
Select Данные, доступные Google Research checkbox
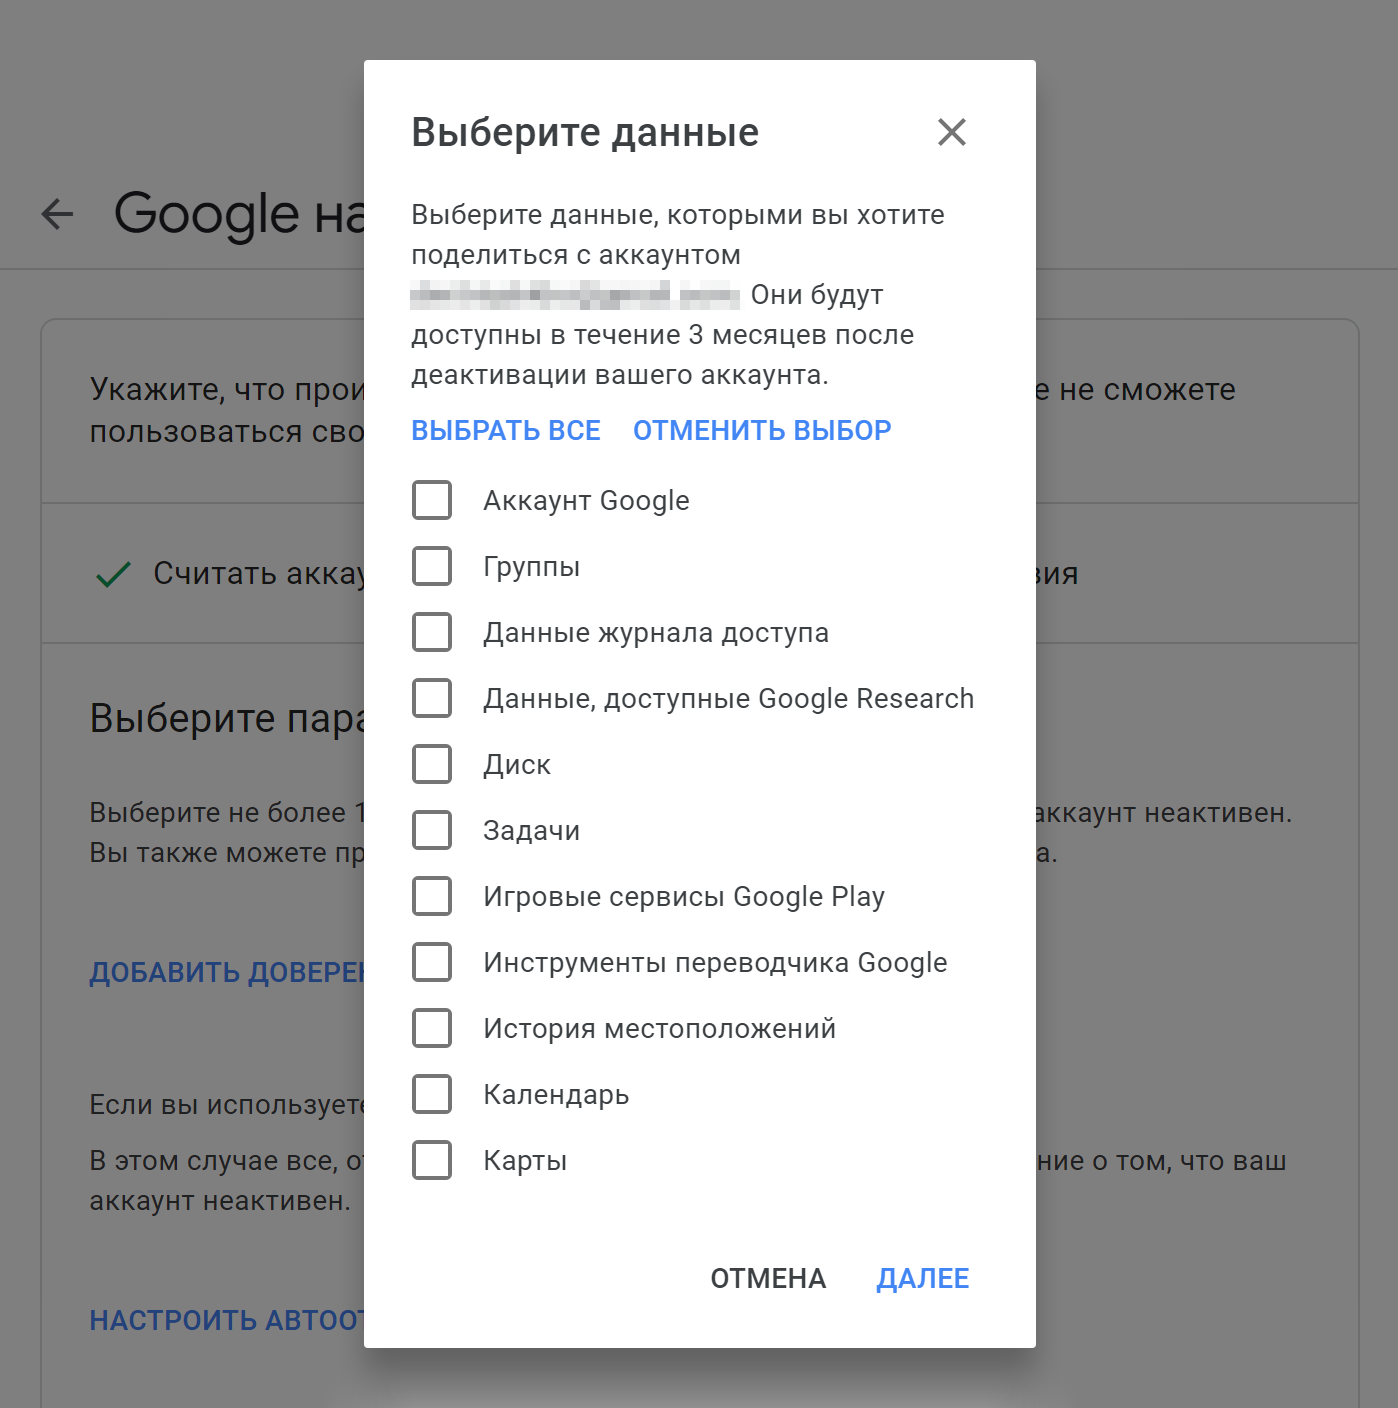[x=432, y=698]
